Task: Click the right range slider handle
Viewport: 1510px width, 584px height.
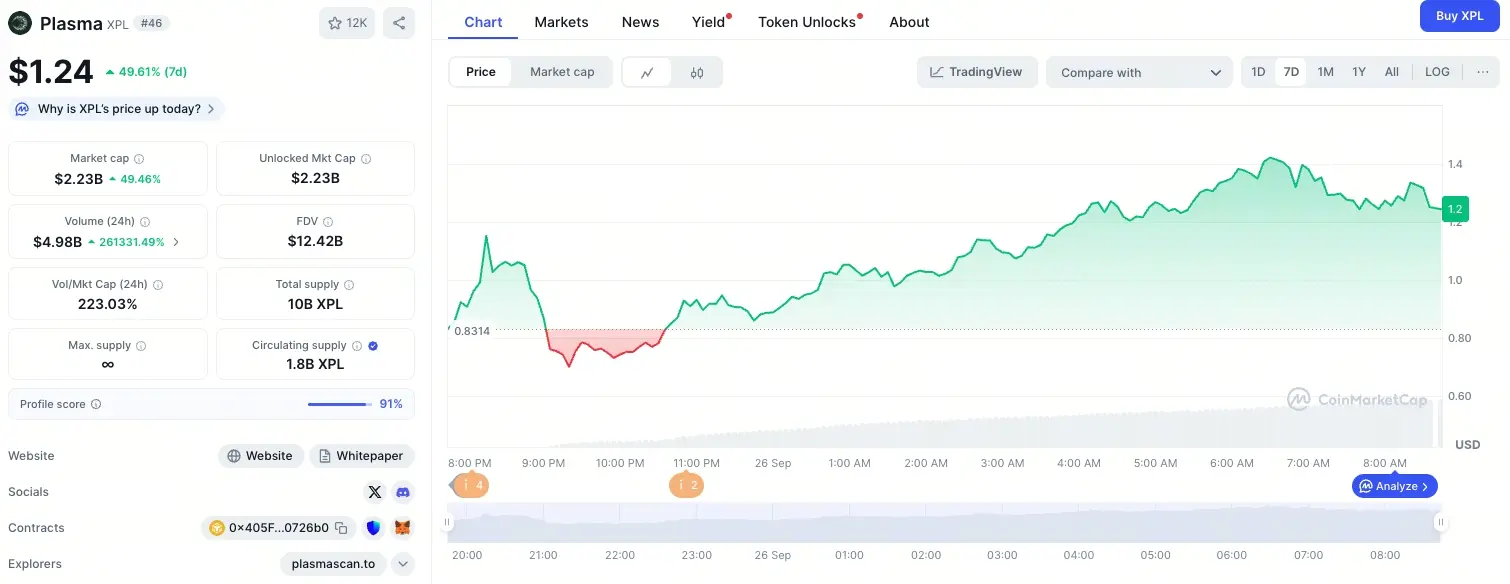Action: (x=1441, y=522)
